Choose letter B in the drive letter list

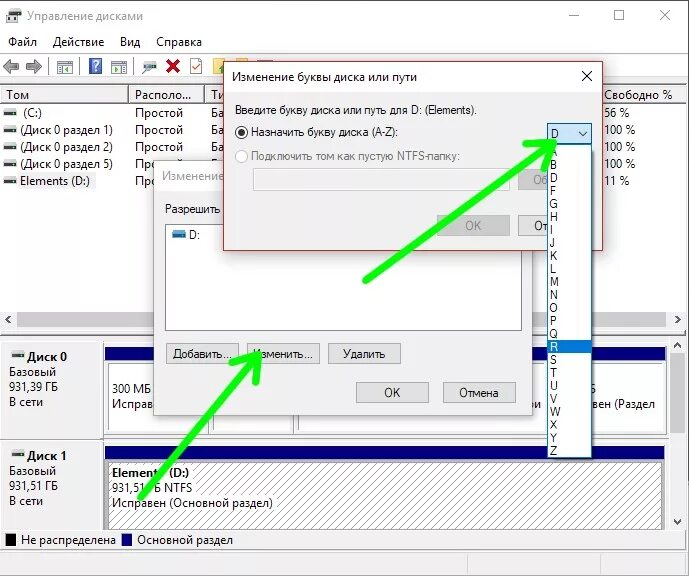pos(569,165)
